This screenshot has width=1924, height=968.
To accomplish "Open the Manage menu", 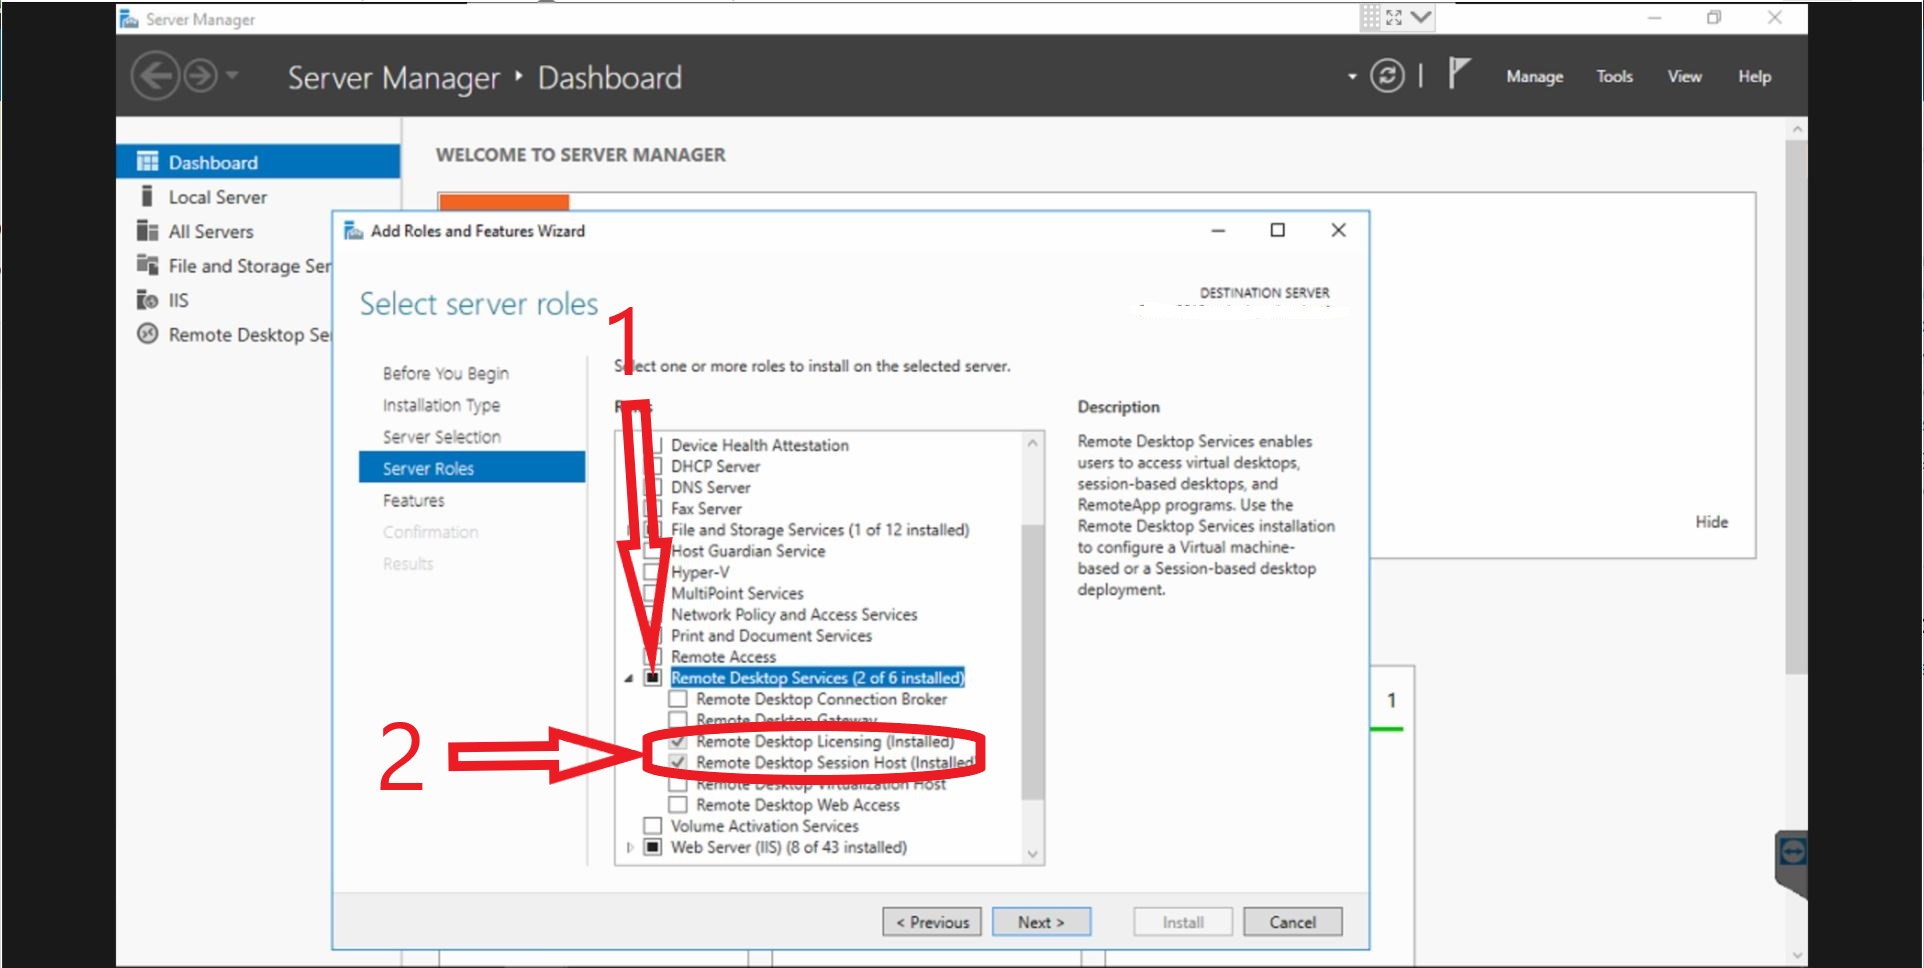I will tap(1534, 76).
